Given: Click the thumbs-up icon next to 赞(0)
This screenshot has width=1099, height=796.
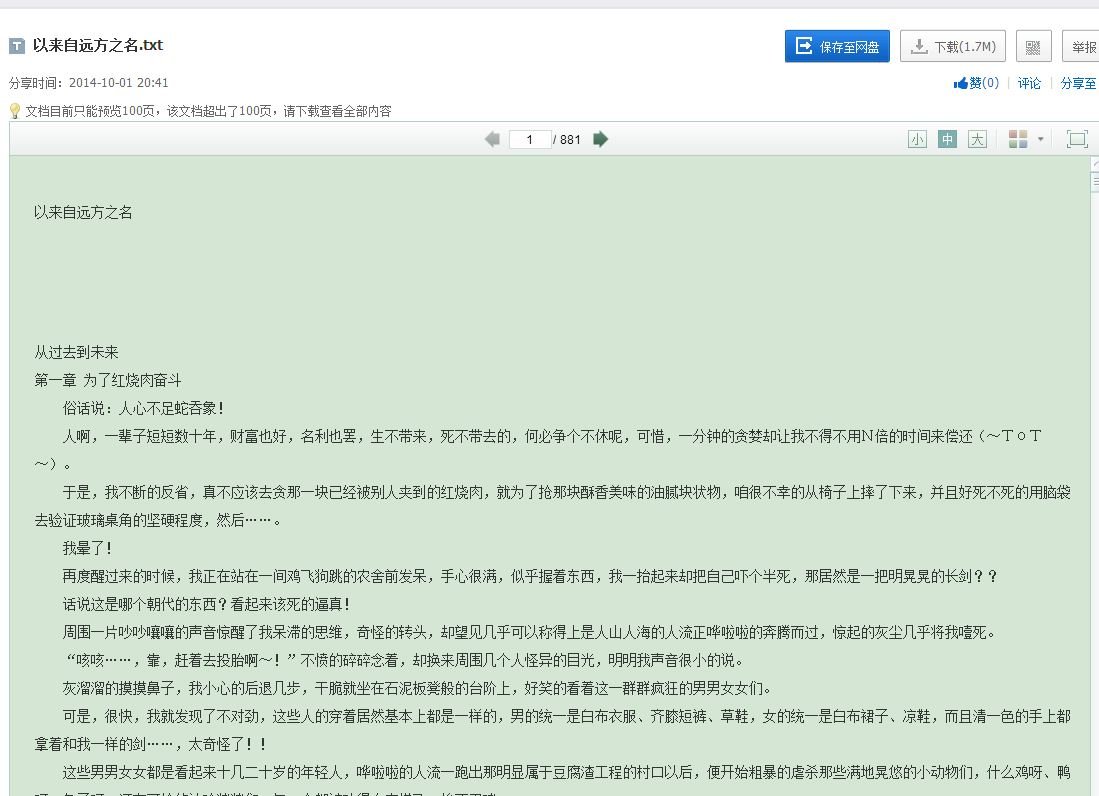Looking at the screenshot, I should [x=963, y=83].
